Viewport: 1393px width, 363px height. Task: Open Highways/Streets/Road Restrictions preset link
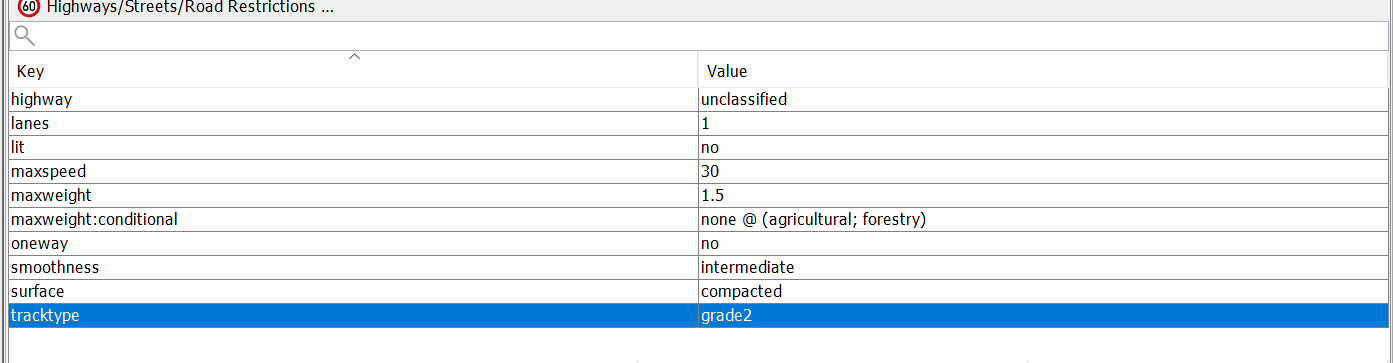pyautogui.click(x=190, y=7)
